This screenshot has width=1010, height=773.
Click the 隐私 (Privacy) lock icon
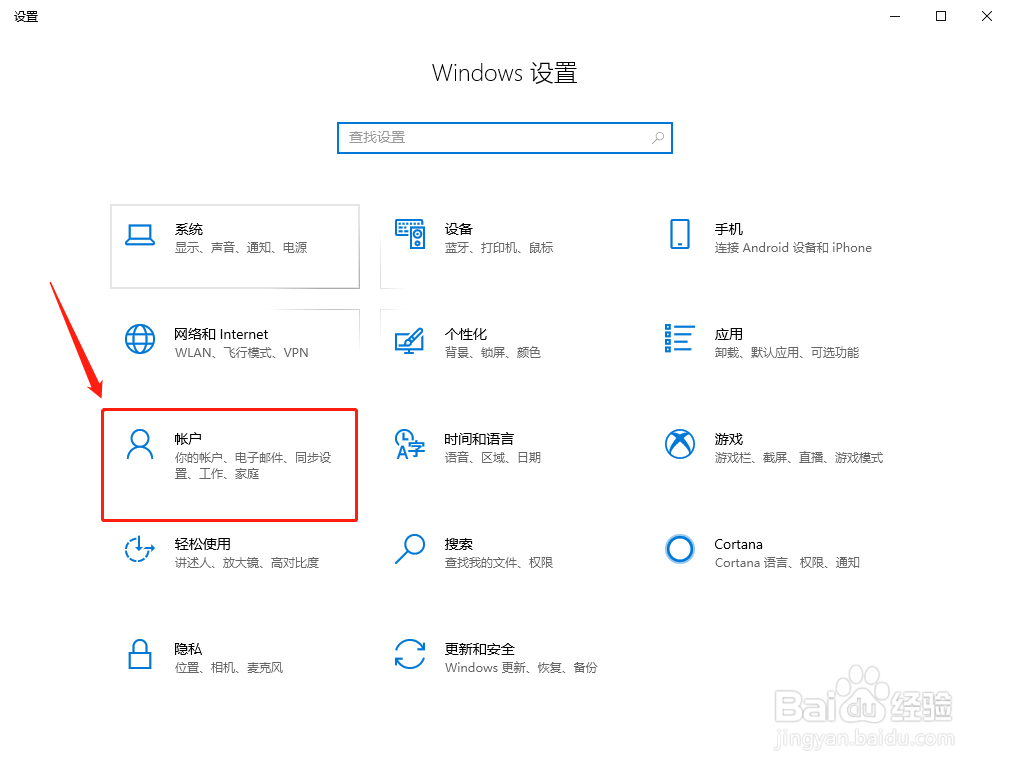coord(140,655)
